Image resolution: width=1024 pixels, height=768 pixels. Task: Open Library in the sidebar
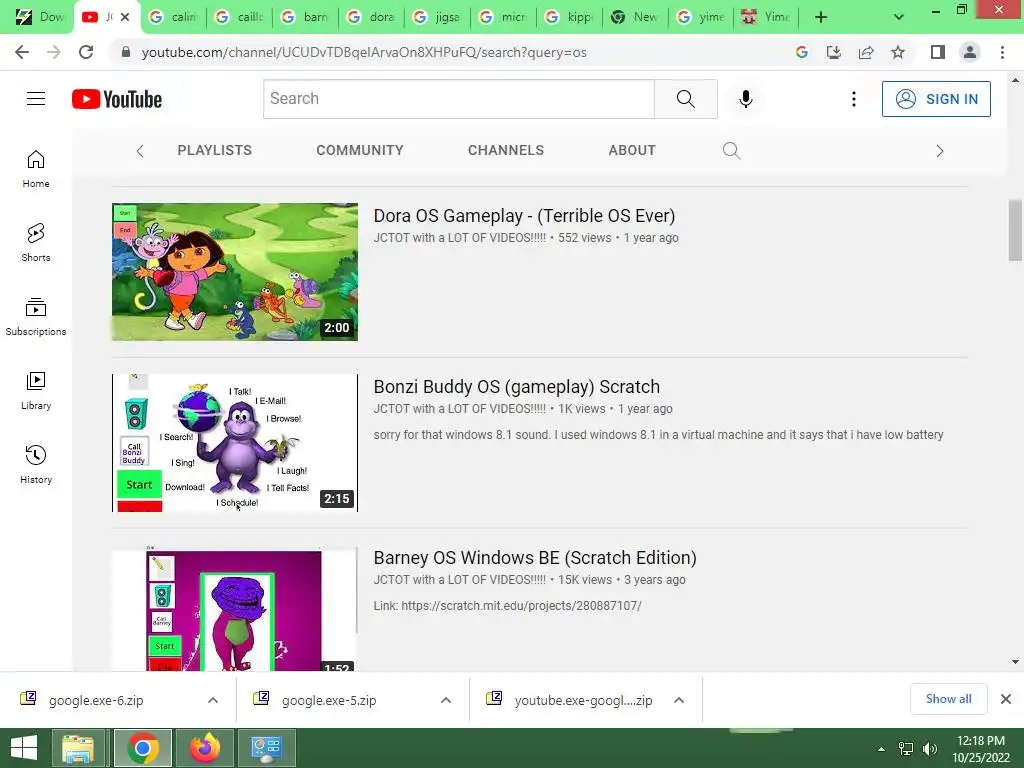[x=36, y=391]
